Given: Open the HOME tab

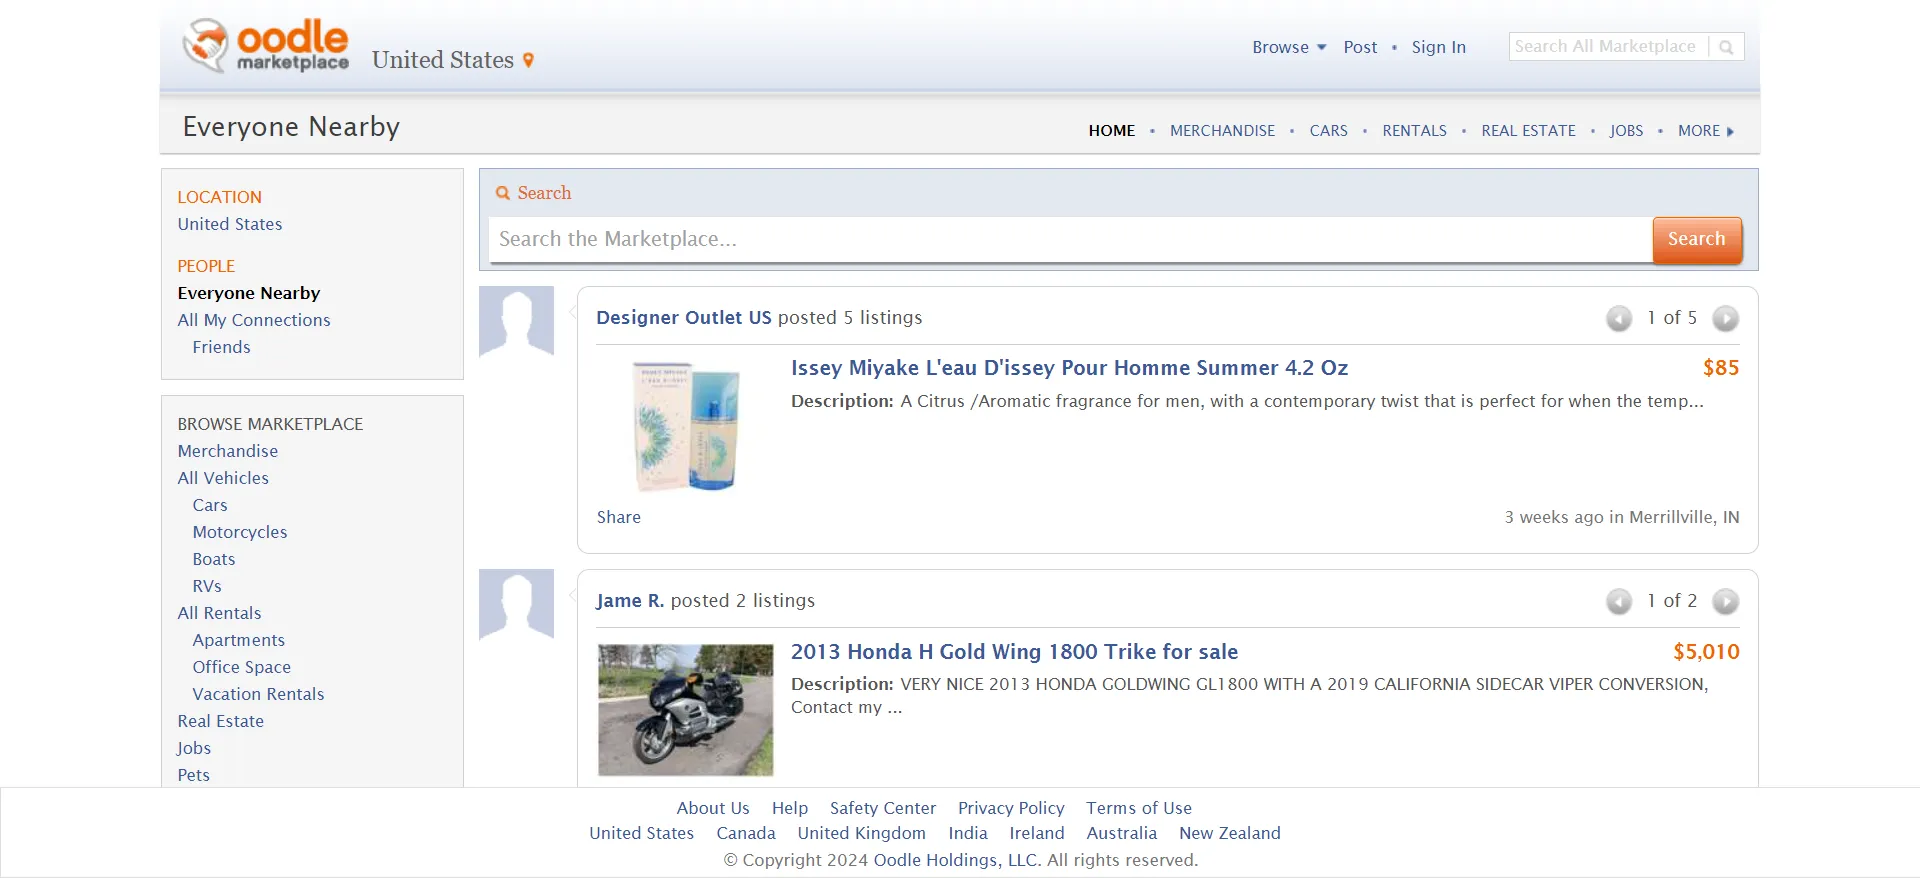Looking at the screenshot, I should (1112, 131).
